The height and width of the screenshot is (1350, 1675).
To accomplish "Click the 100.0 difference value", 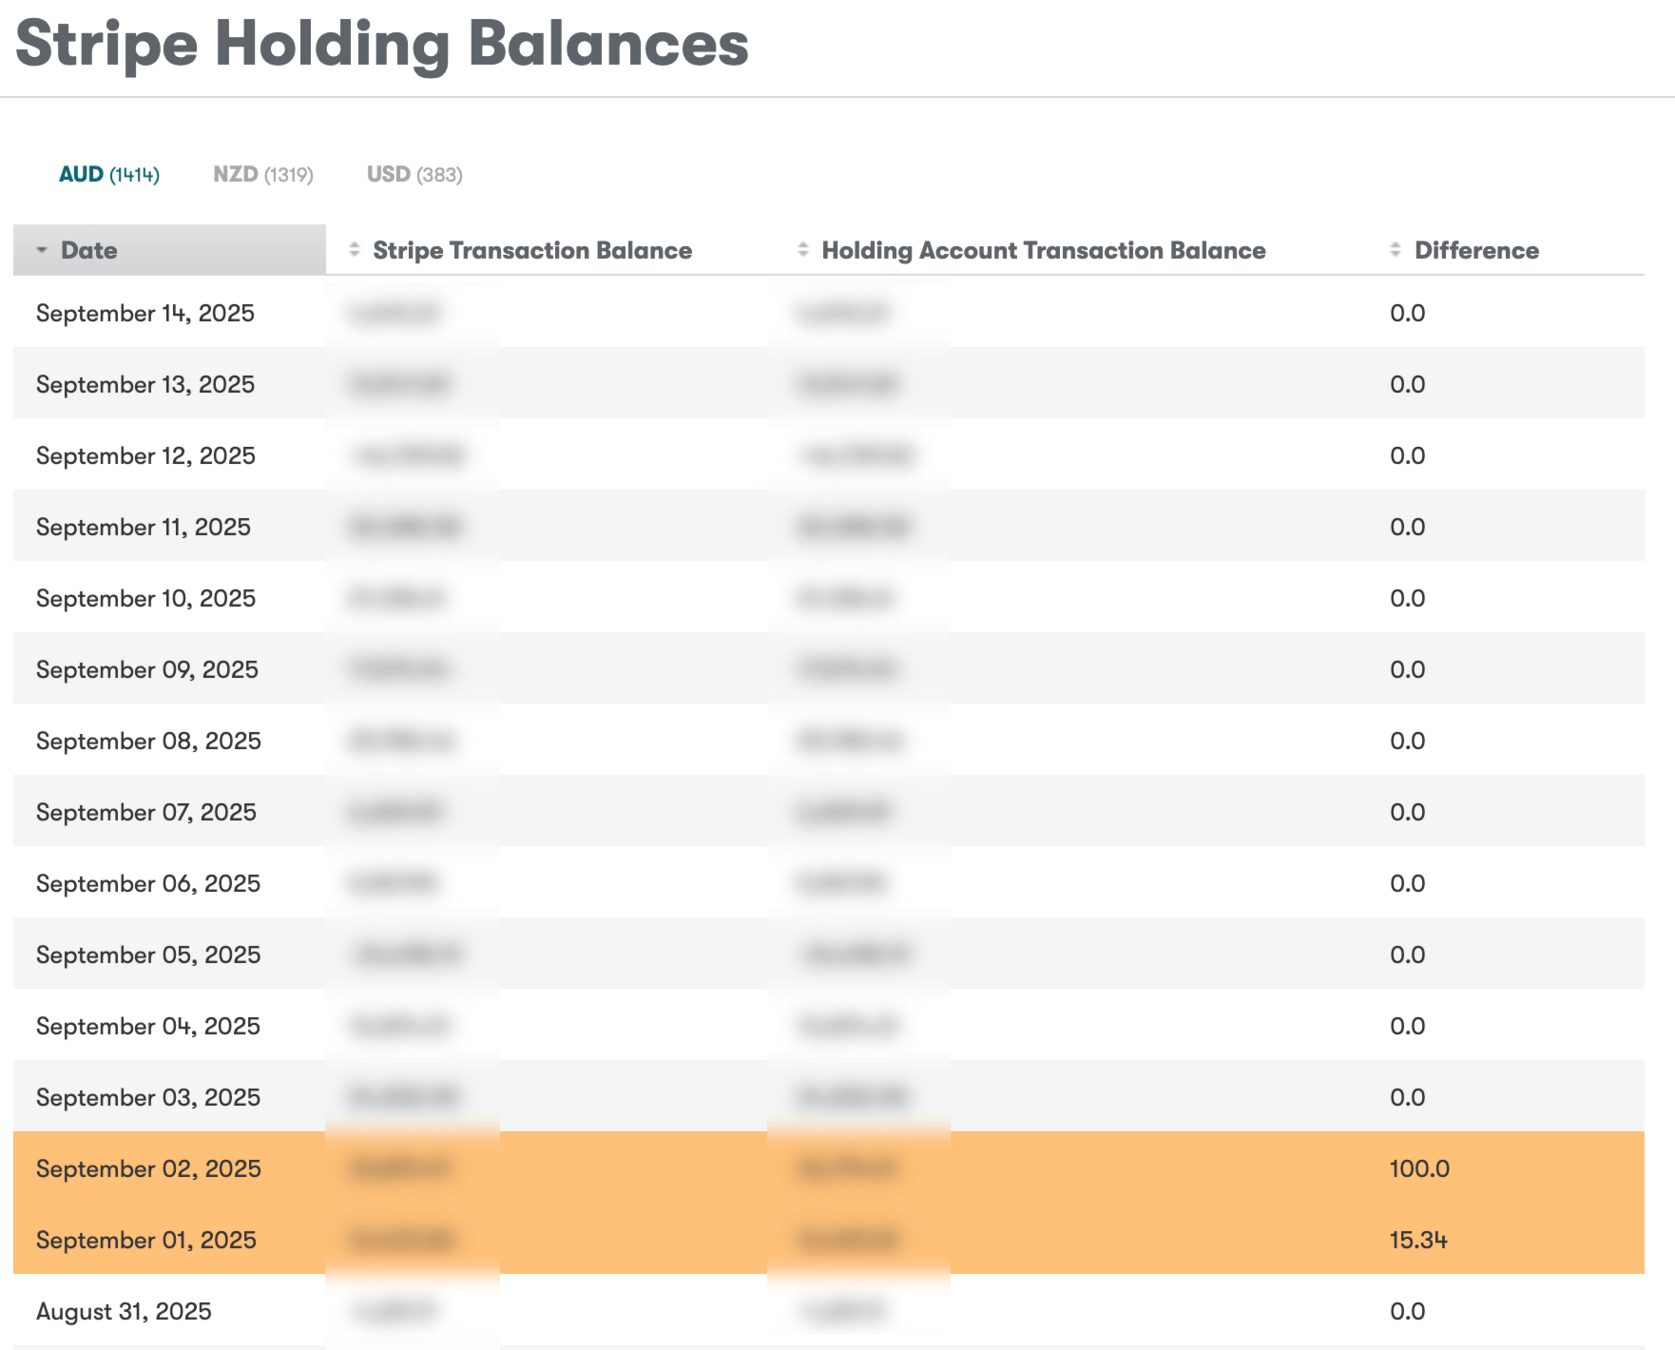I will point(1419,1168).
